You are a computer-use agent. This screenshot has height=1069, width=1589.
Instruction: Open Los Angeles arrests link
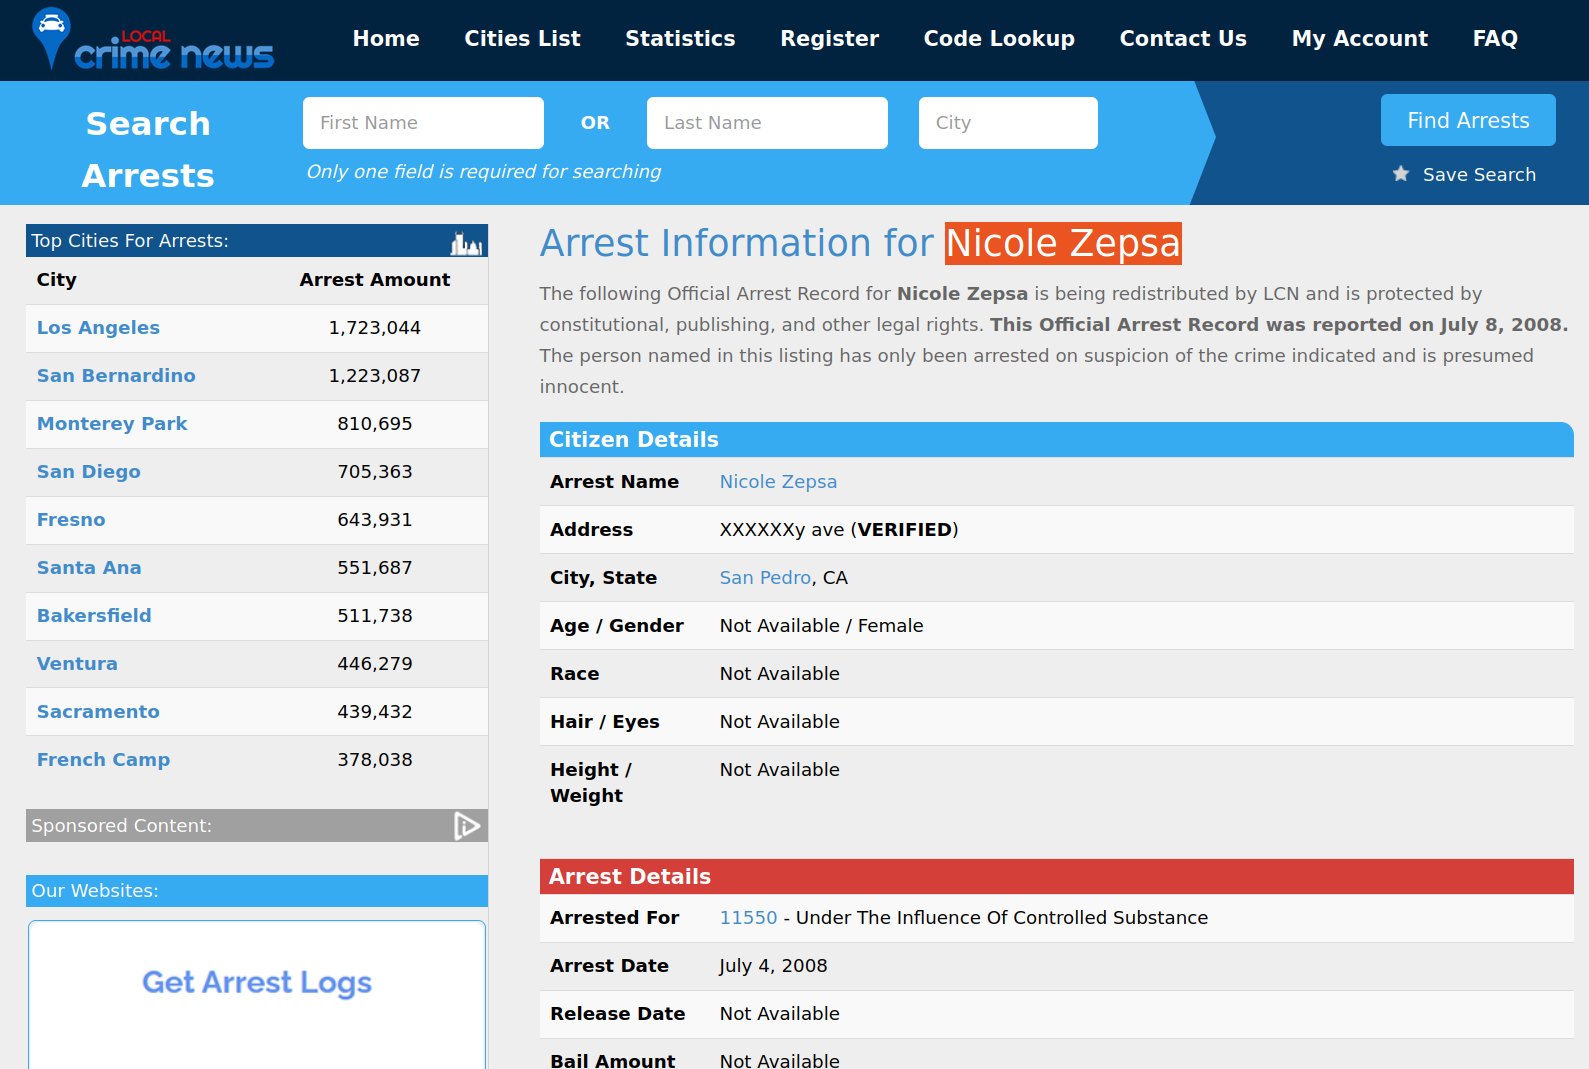[98, 328]
